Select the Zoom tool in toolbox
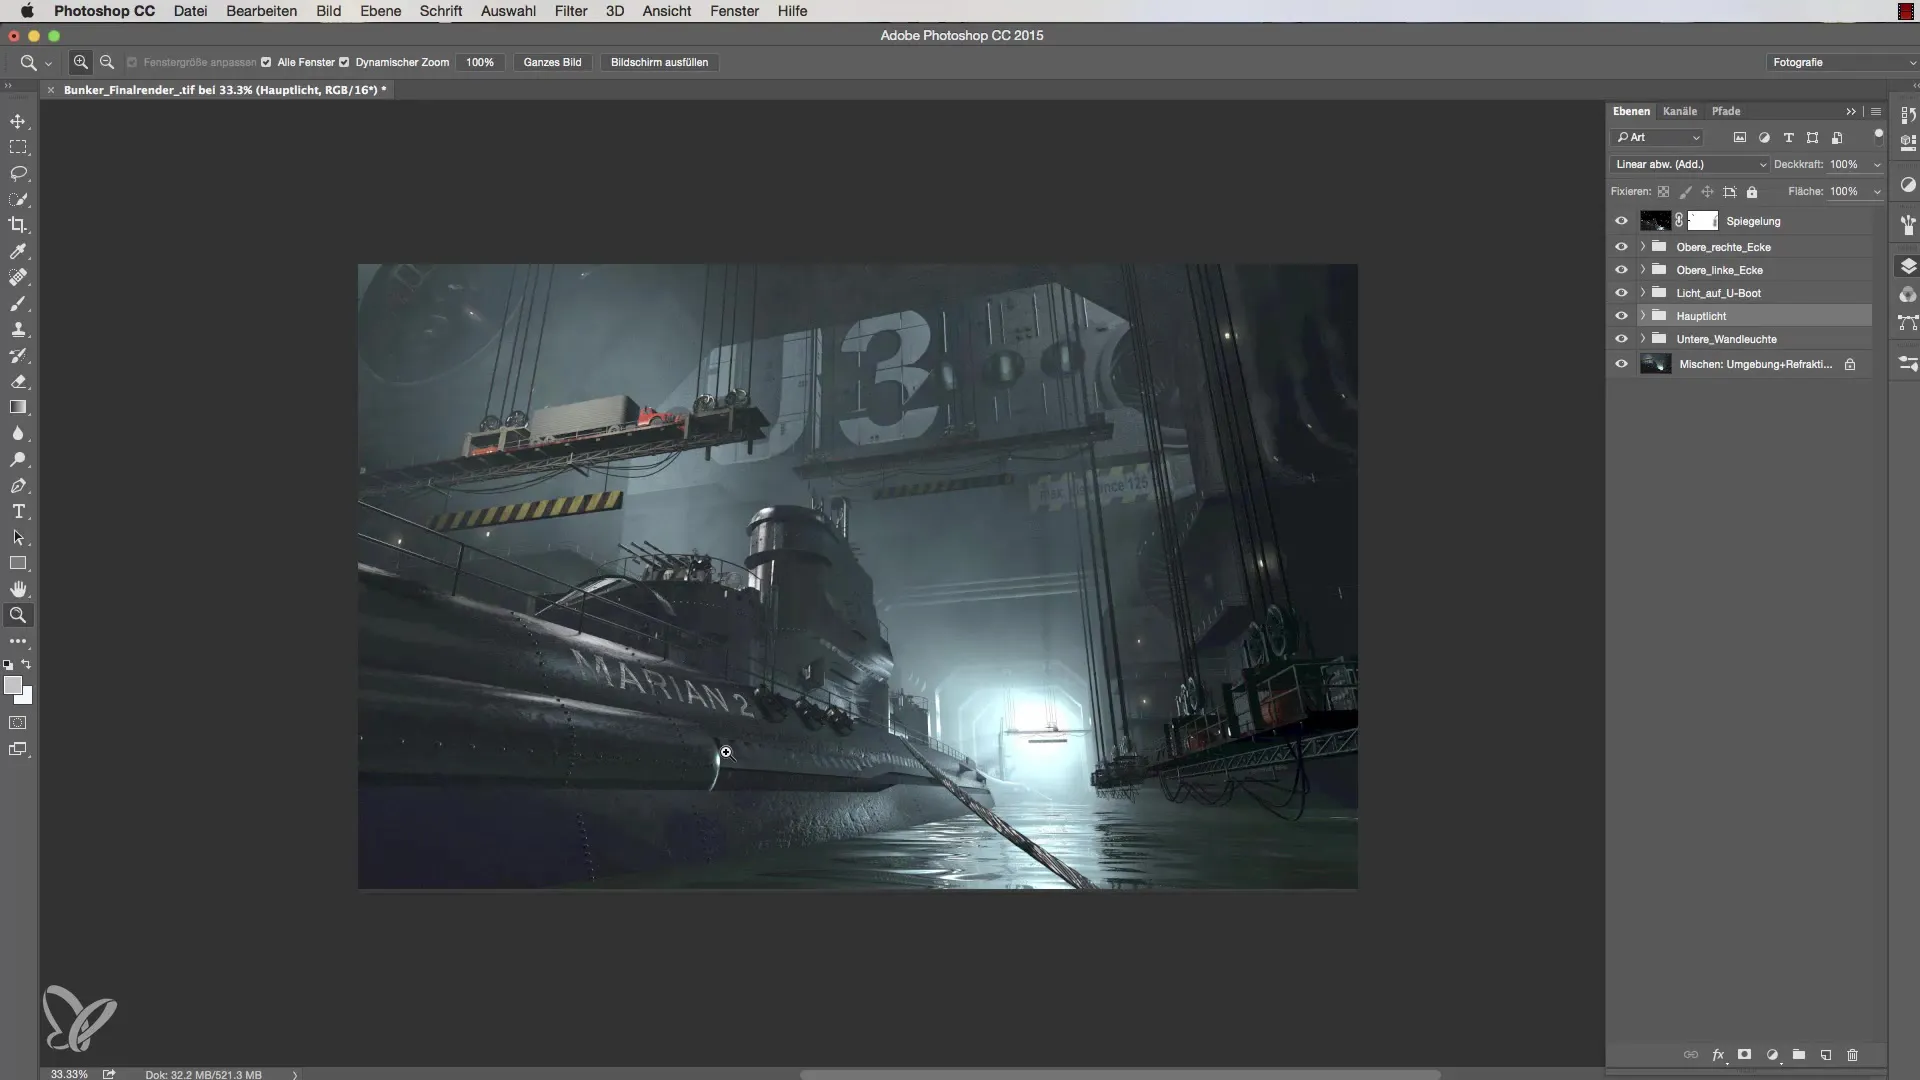The height and width of the screenshot is (1080, 1920). click(18, 615)
